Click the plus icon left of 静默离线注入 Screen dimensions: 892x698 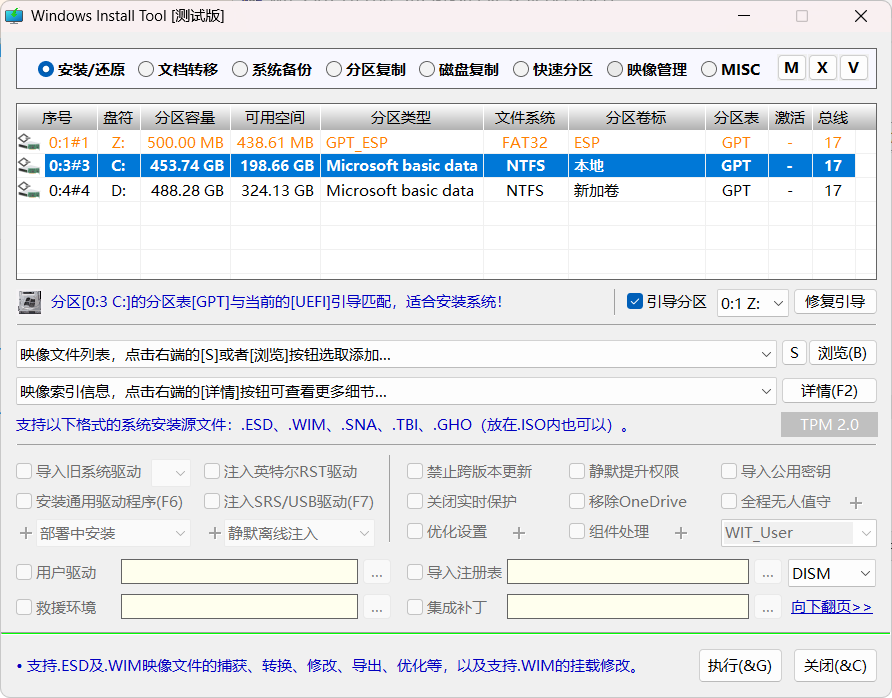click(214, 534)
